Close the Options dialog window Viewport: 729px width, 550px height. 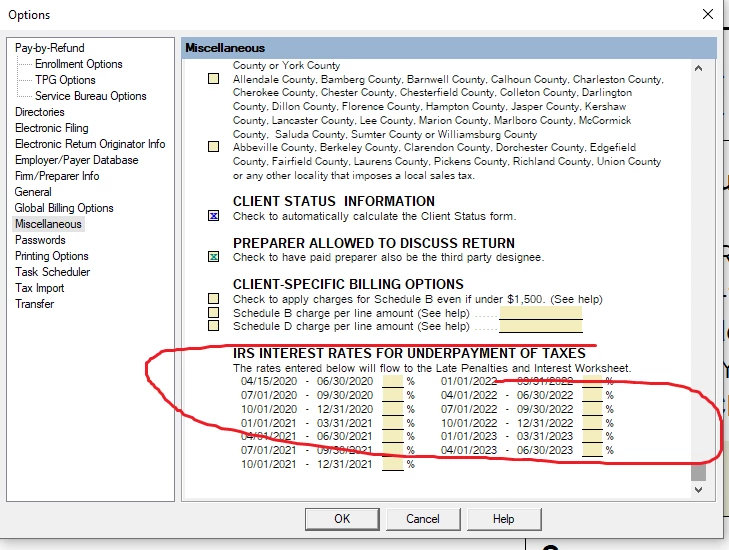[708, 14]
